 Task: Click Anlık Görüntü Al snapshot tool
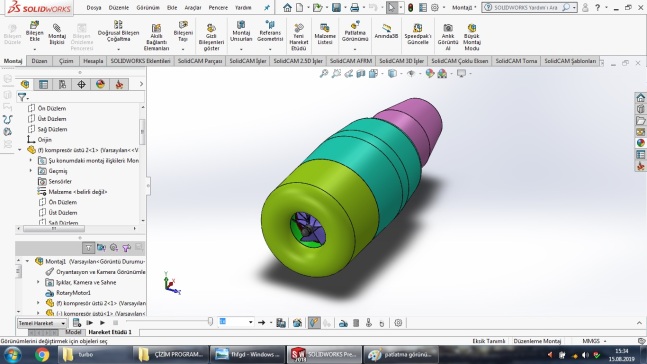click(448, 37)
